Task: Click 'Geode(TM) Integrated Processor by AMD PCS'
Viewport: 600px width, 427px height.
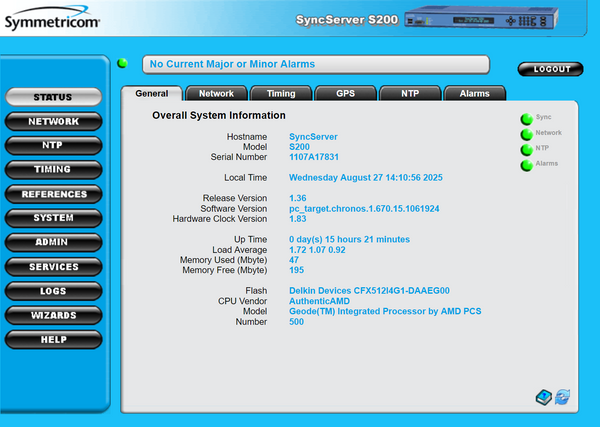Action: pos(385,311)
